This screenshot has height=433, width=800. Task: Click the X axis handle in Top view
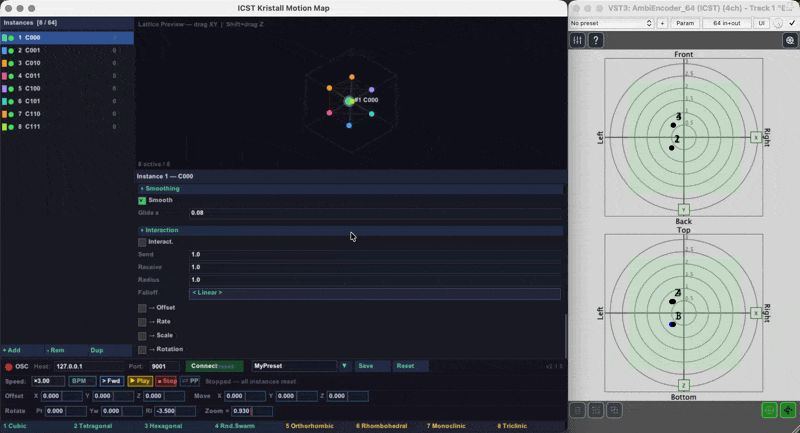(x=756, y=313)
